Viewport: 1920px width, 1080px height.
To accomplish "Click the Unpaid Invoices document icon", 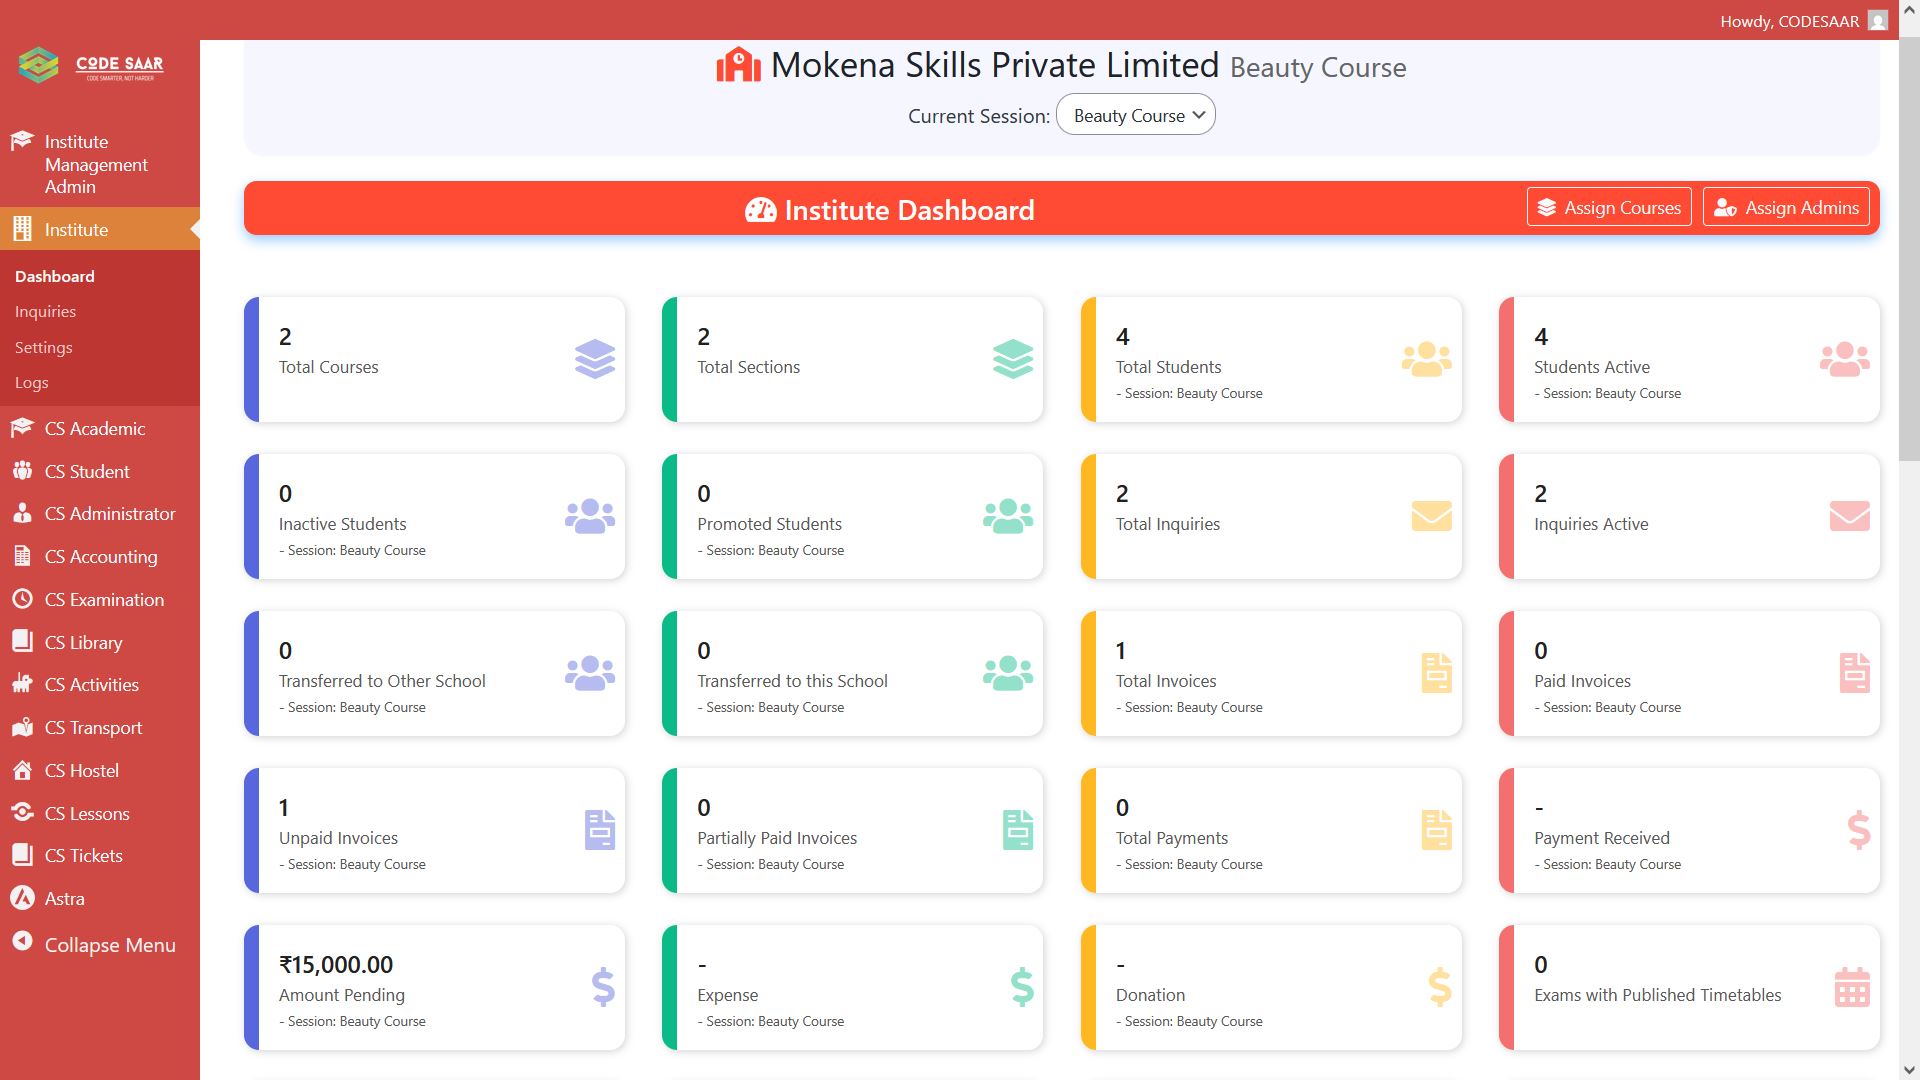I will [x=599, y=830].
